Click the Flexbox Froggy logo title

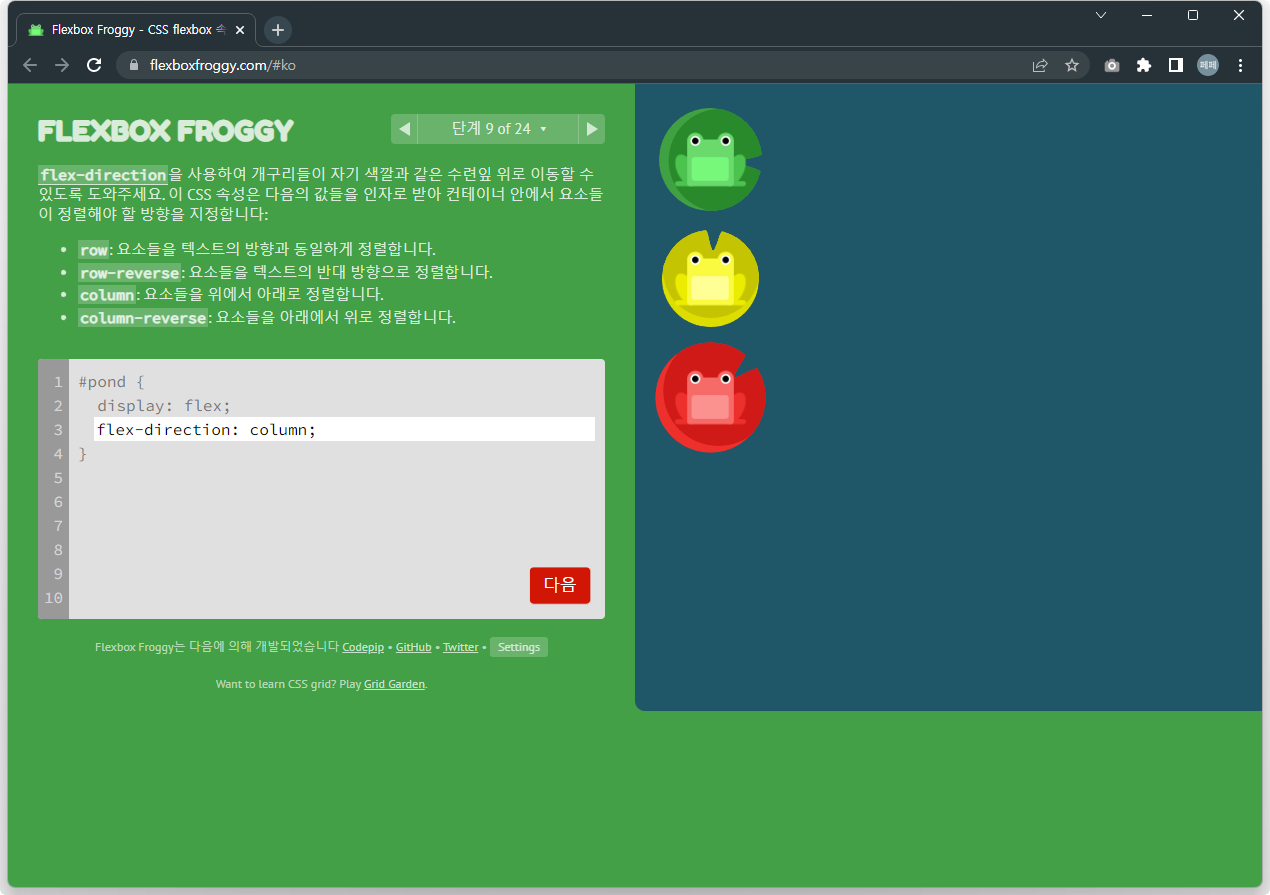pyautogui.click(x=166, y=131)
